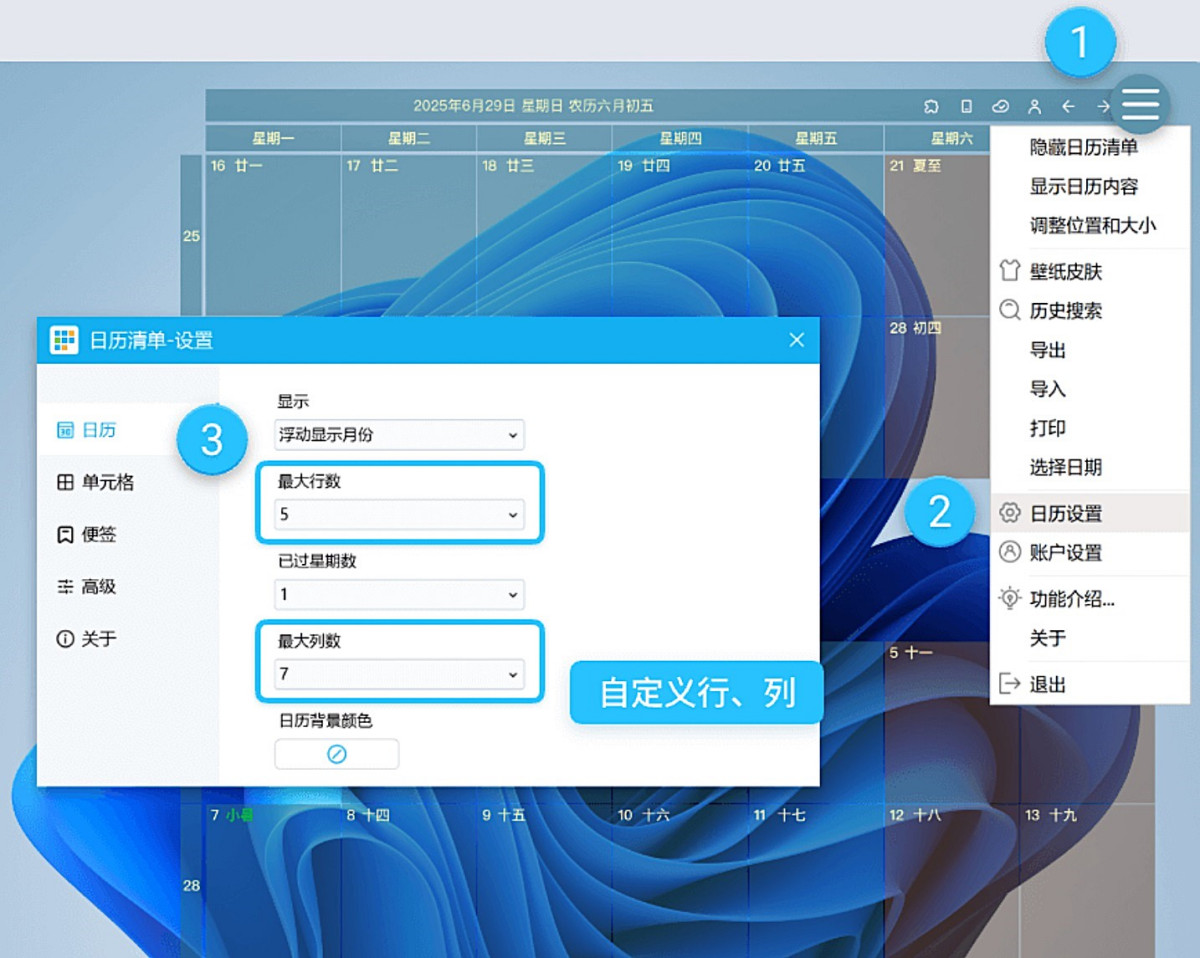This screenshot has width=1200, height=958.
Task: Click the skin/theme icon on the calendar toolbar
Action: pos(930,105)
